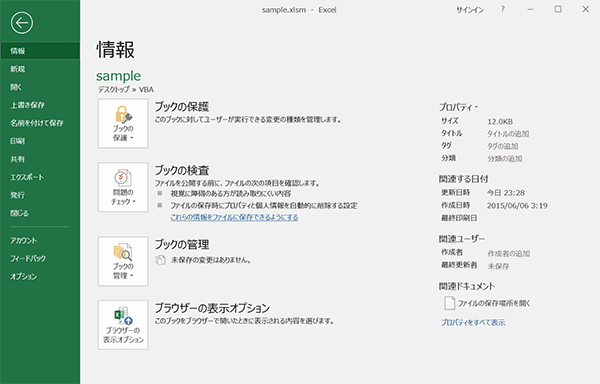Viewport: 600px width, 384px height.
Task: Click the 未保存 last modified by value
Action: pyautogui.click(x=498, y=266)
